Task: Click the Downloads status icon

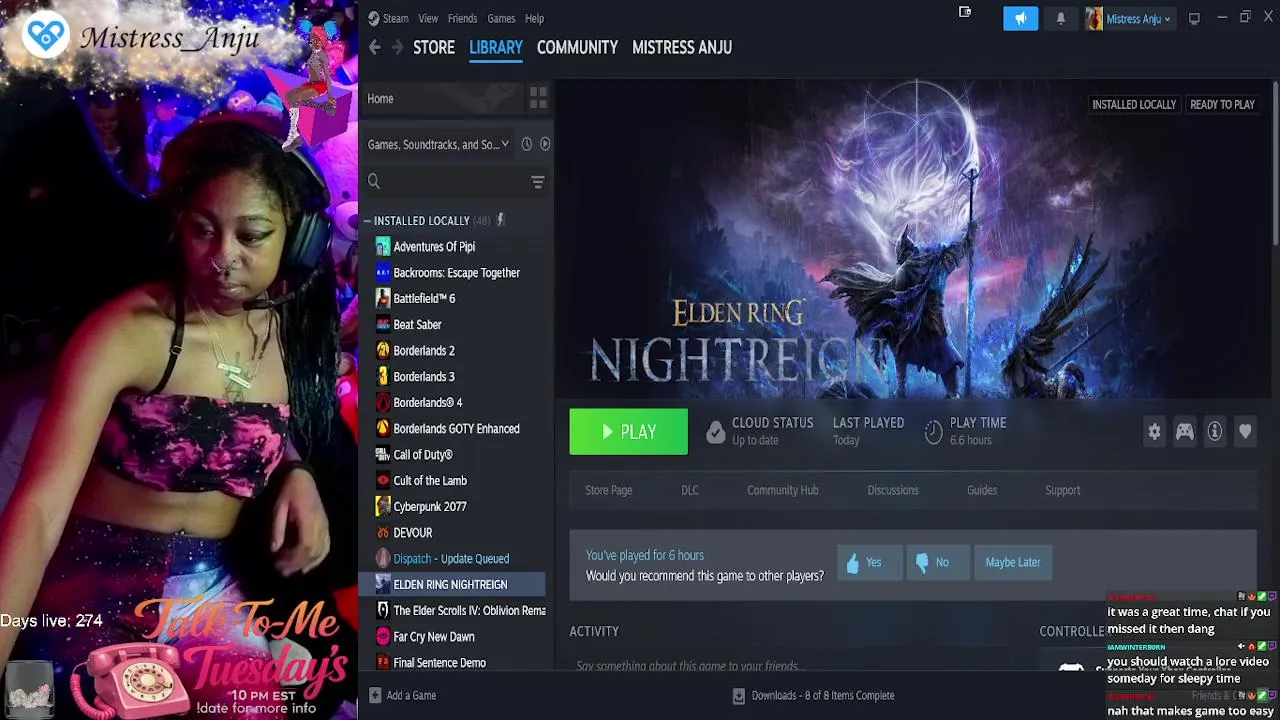Action: (738, 695)
